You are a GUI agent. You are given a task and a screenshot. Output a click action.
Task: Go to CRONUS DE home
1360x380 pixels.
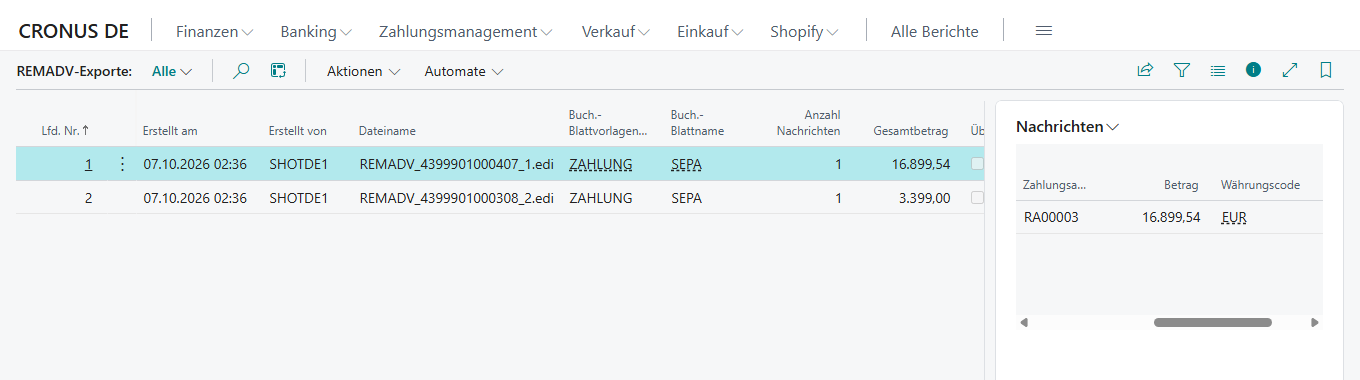point(74,31)
